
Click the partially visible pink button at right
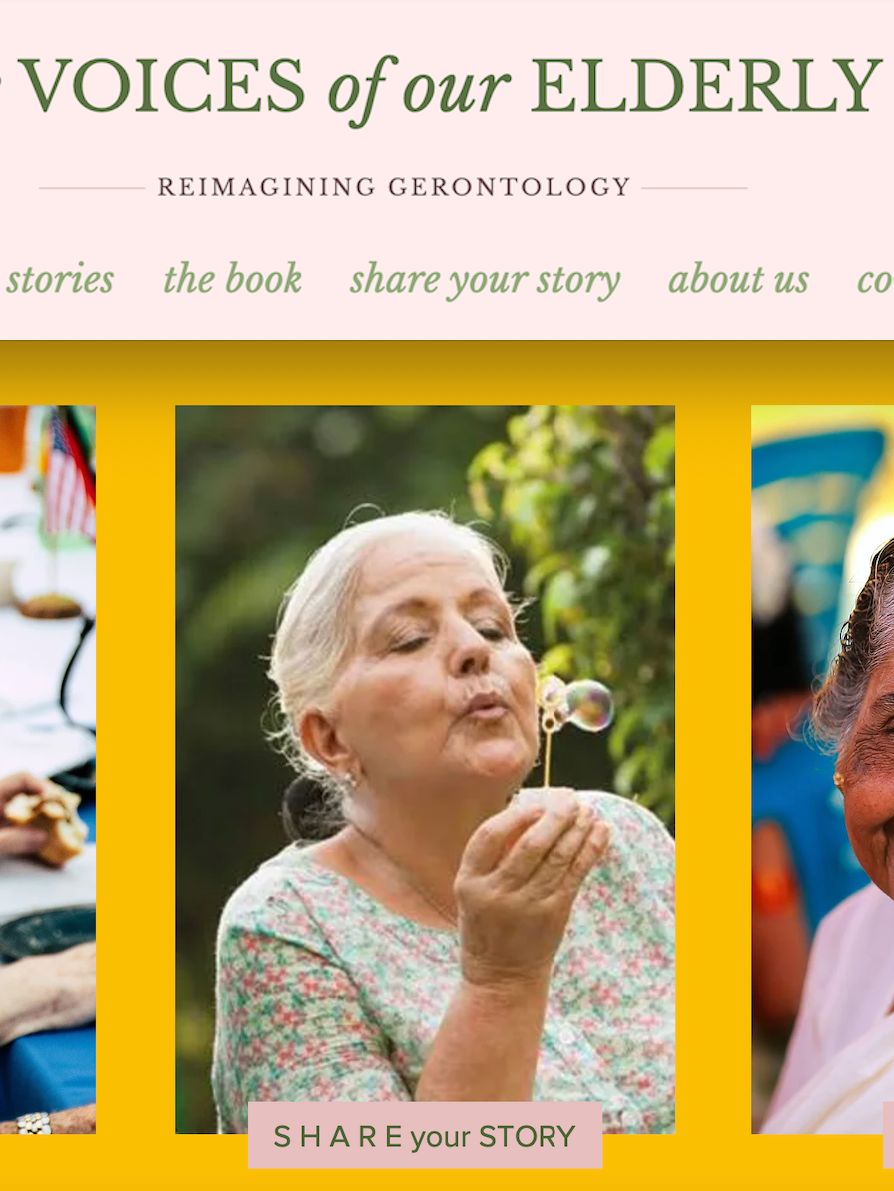click(x=889, y=1136)
